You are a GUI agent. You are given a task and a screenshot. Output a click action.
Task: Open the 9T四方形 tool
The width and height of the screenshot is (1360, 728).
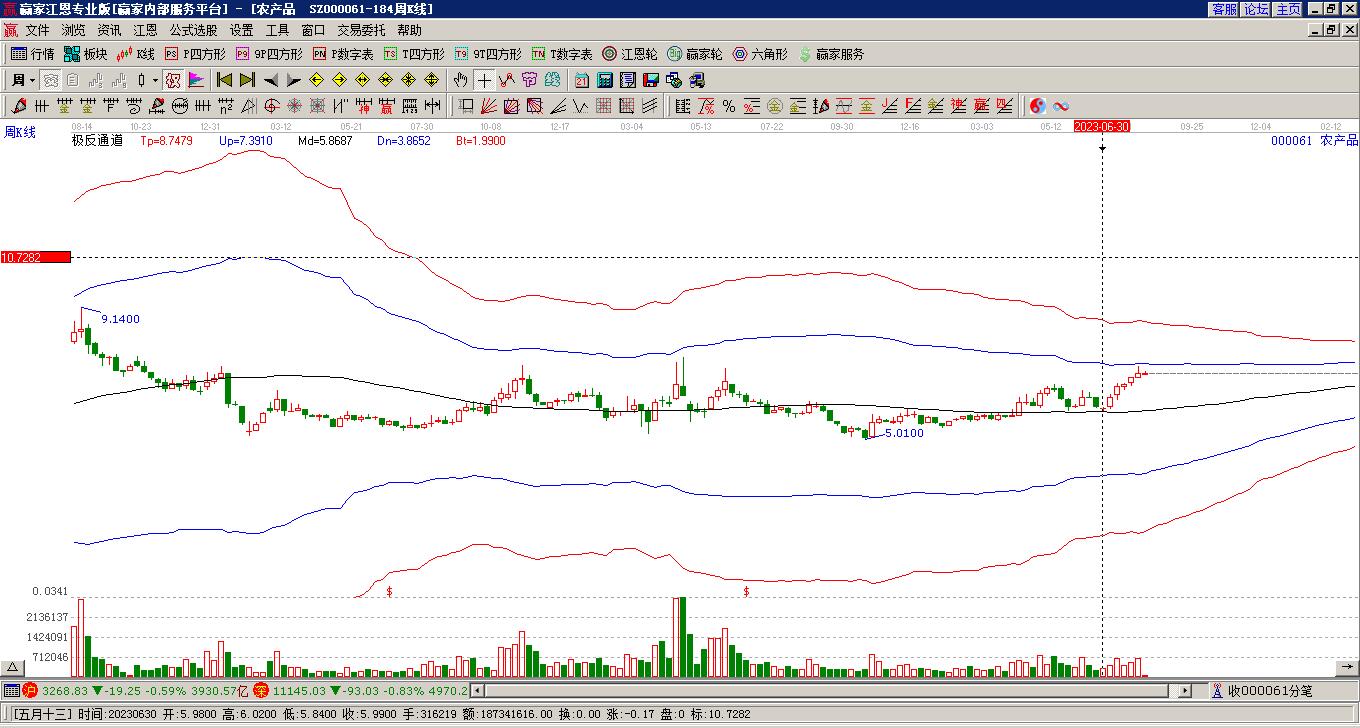click(x=488, y=54)
